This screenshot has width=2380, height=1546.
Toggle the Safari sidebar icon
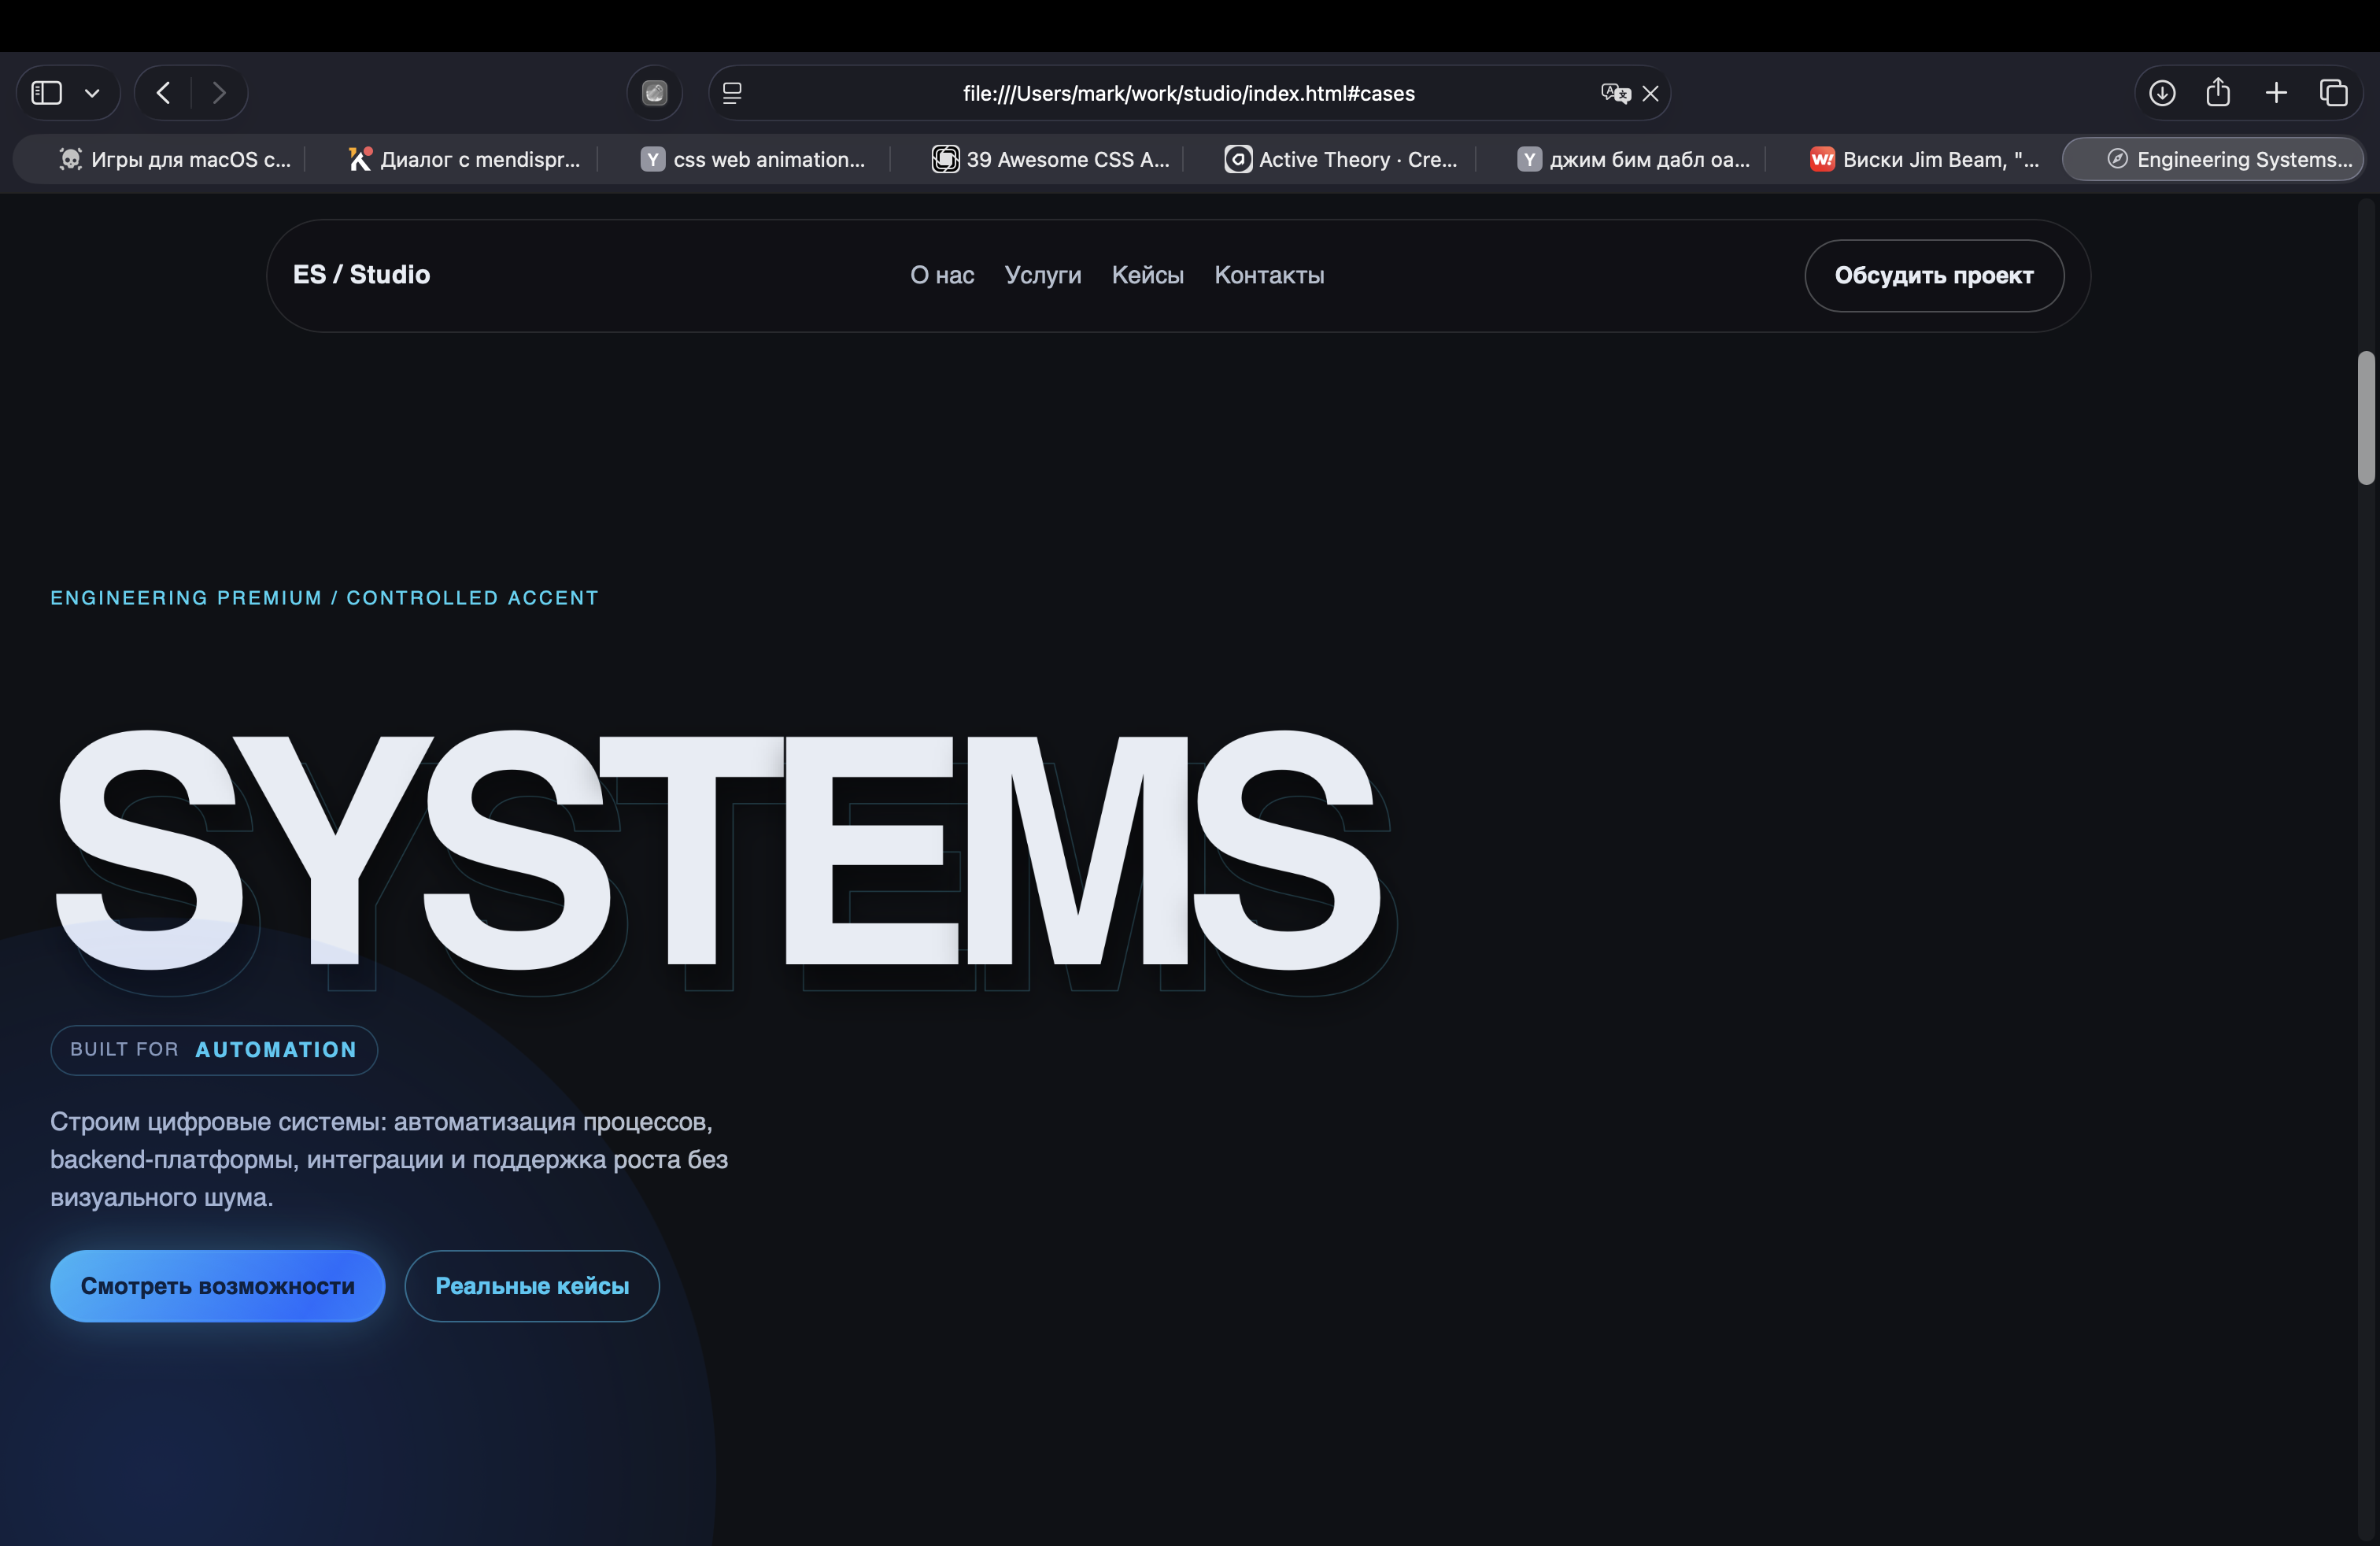point(47,93)
